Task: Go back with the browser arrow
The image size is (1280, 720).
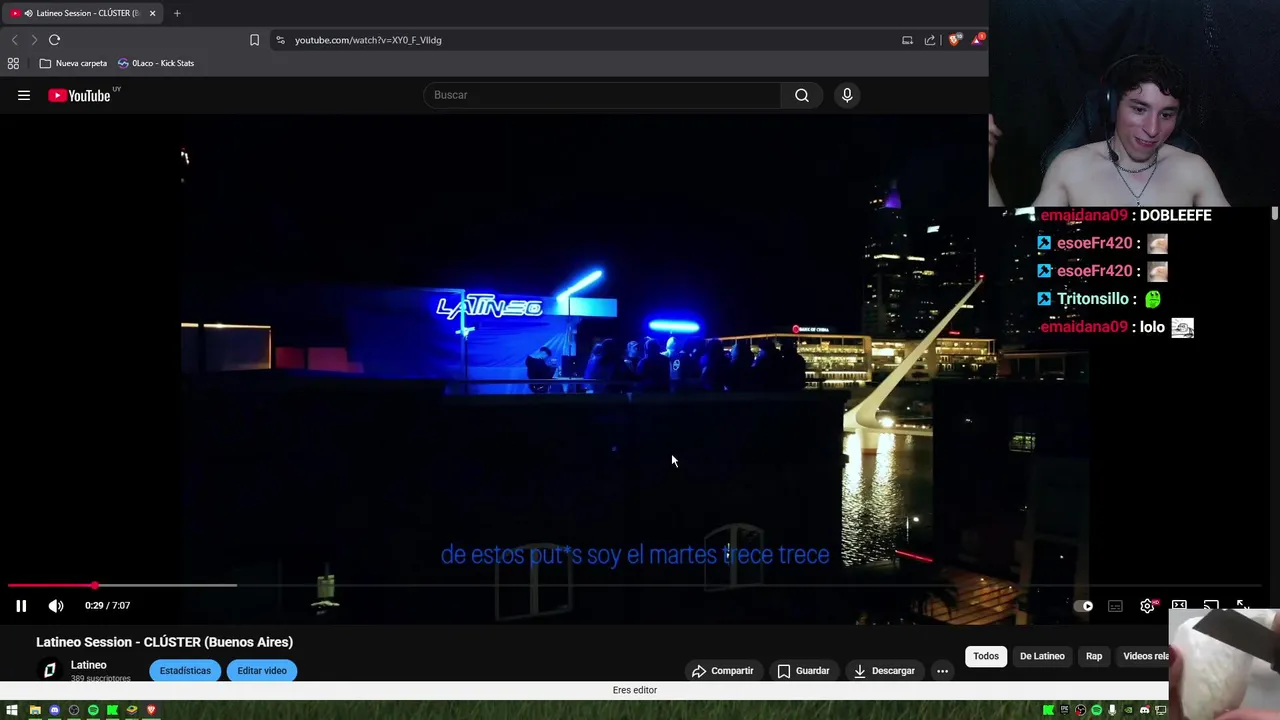Action: coord(14,40)
